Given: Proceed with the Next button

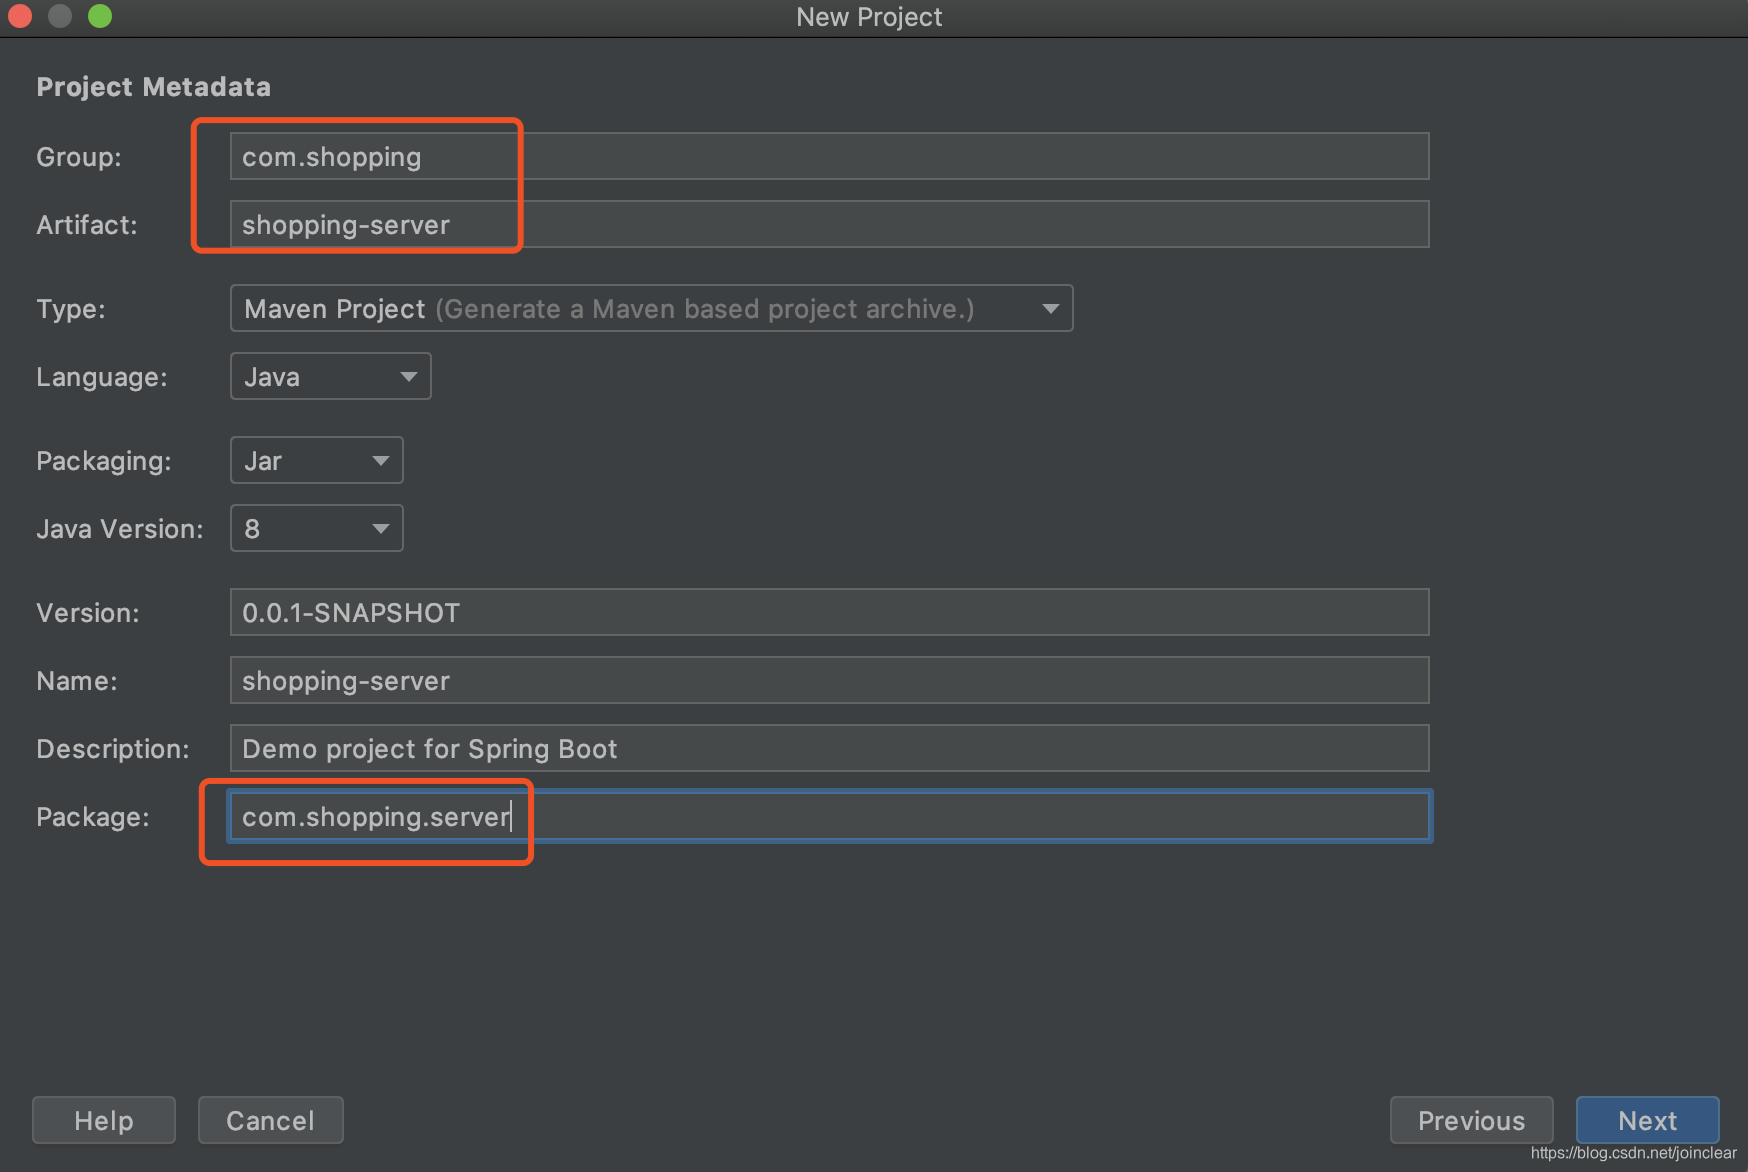Looking at the screenshot, I should click(x=1647, y=1120).
